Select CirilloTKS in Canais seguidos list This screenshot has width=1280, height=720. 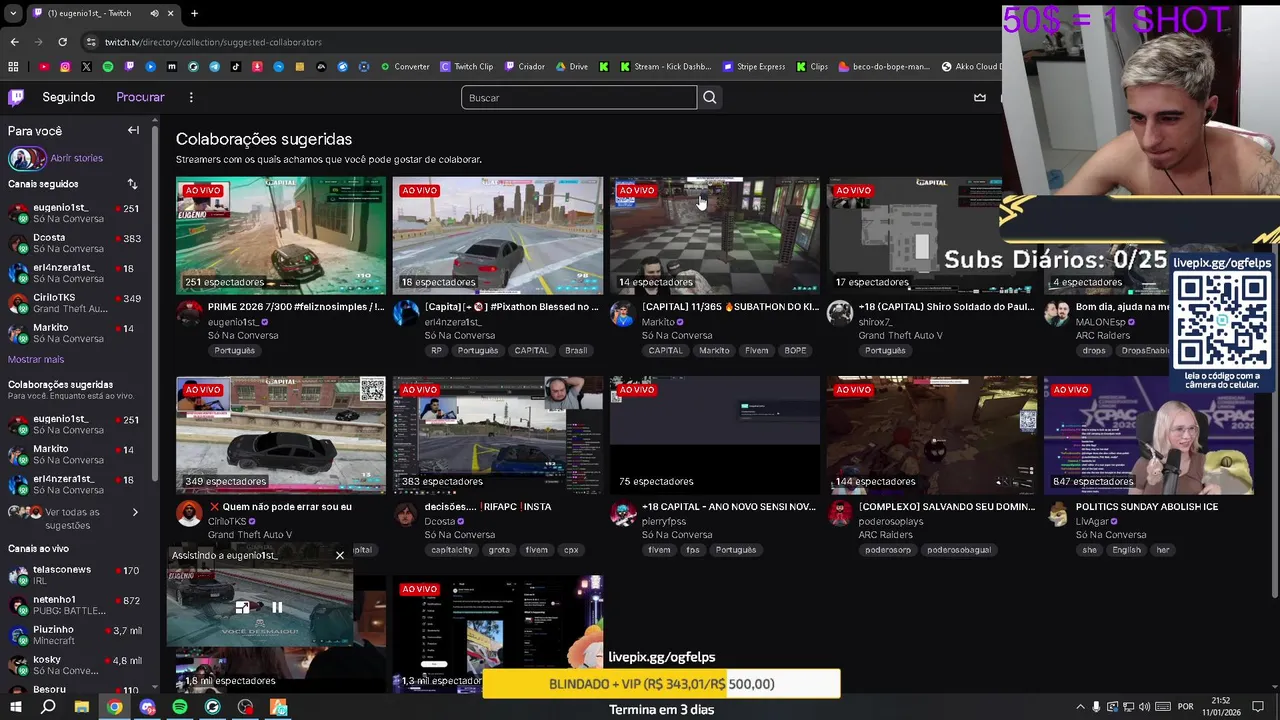[x=75, y=303]
